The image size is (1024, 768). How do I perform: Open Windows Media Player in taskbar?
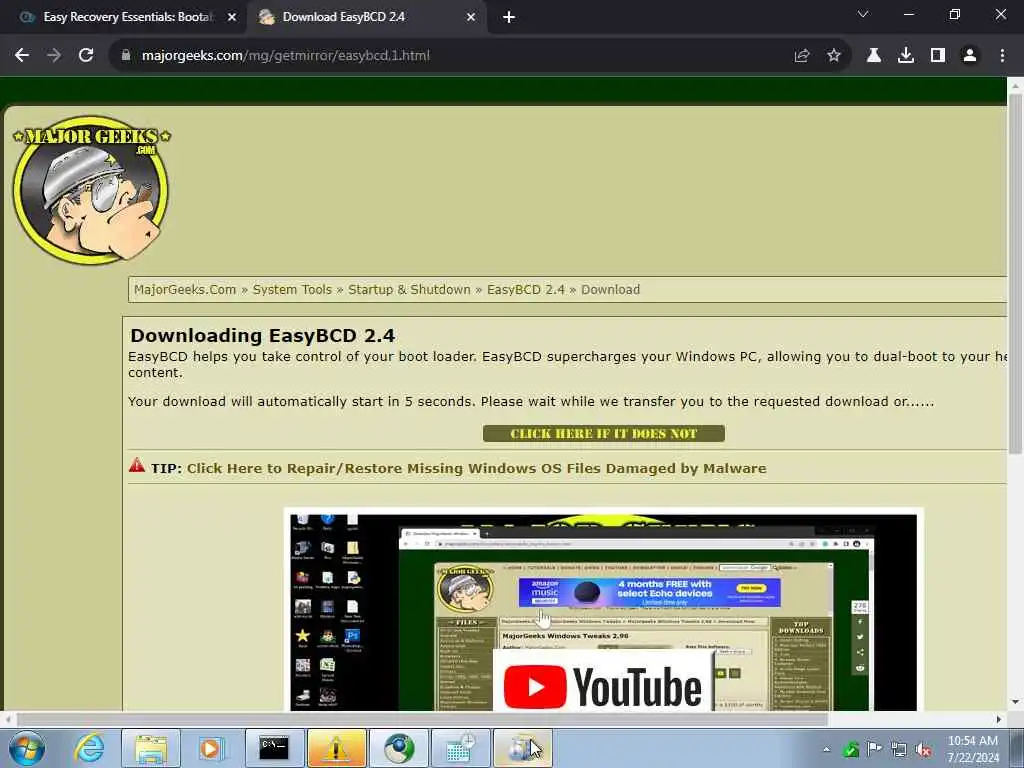[x=210, y=748]
